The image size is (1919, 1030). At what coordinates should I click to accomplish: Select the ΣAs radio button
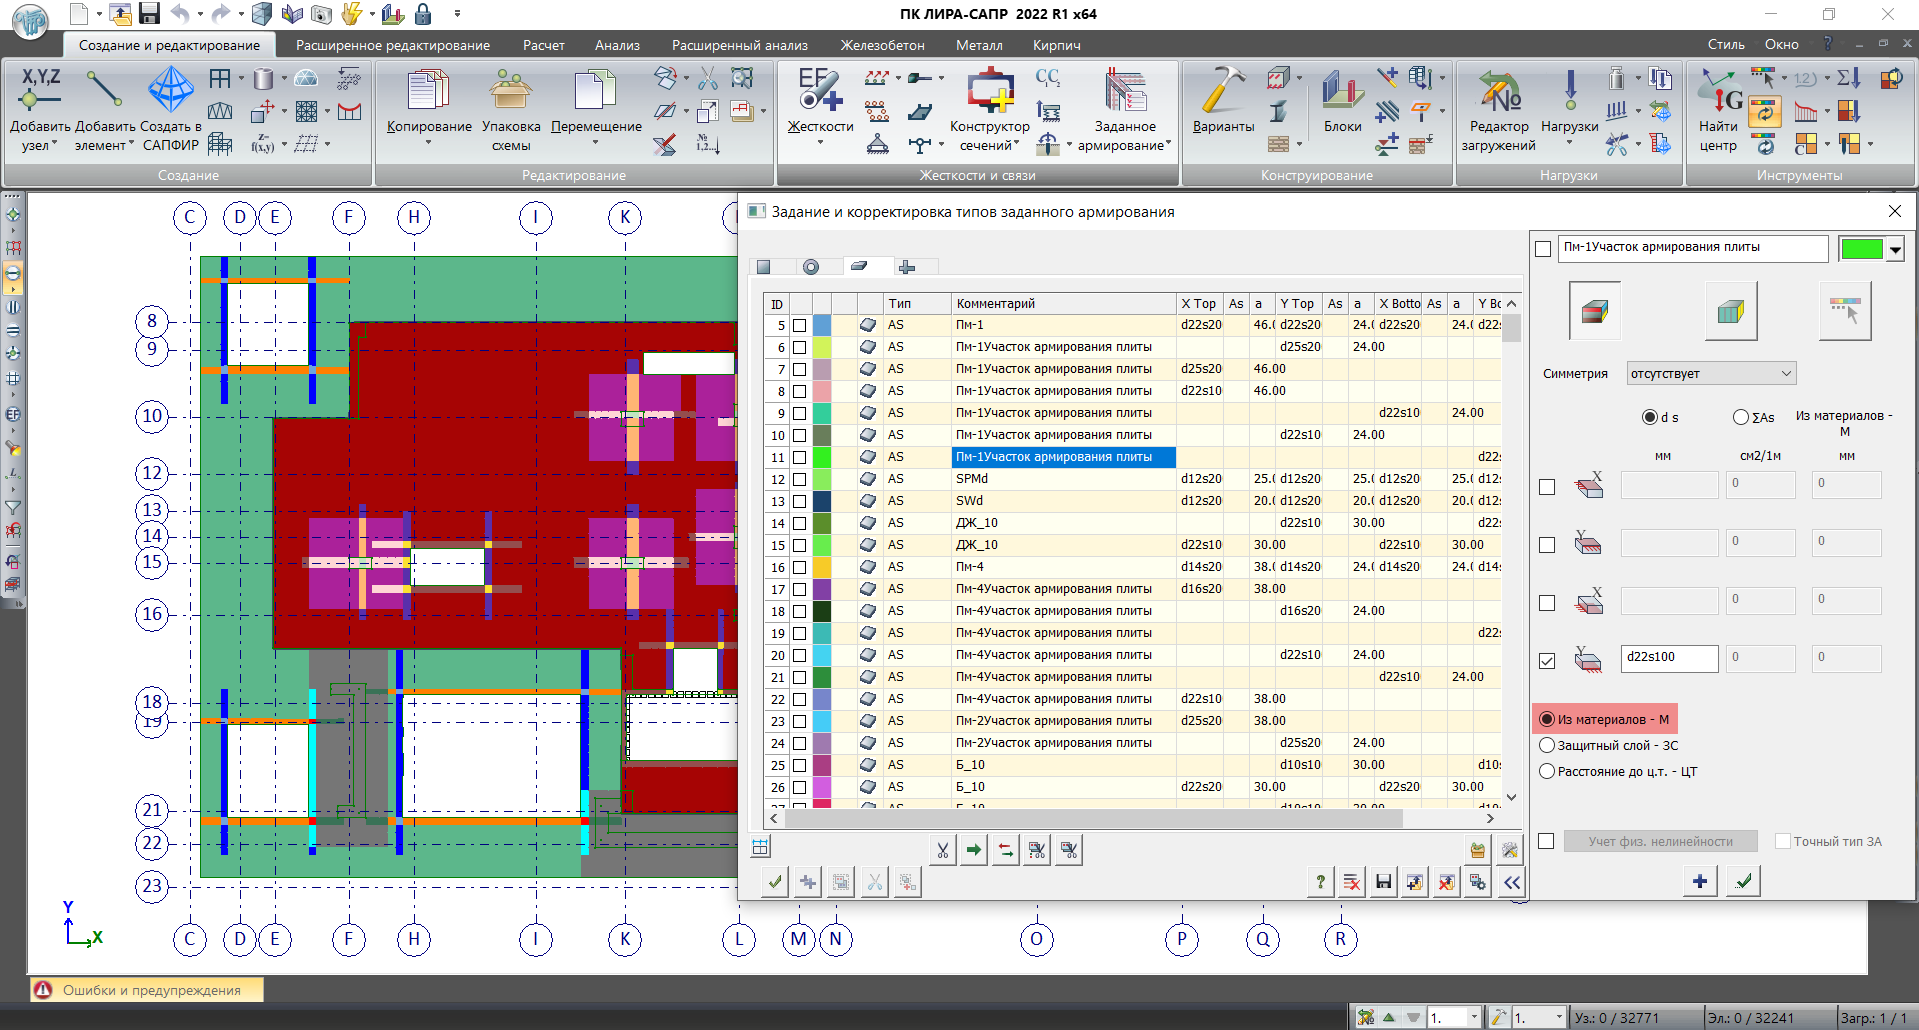tap(1741, 417)
